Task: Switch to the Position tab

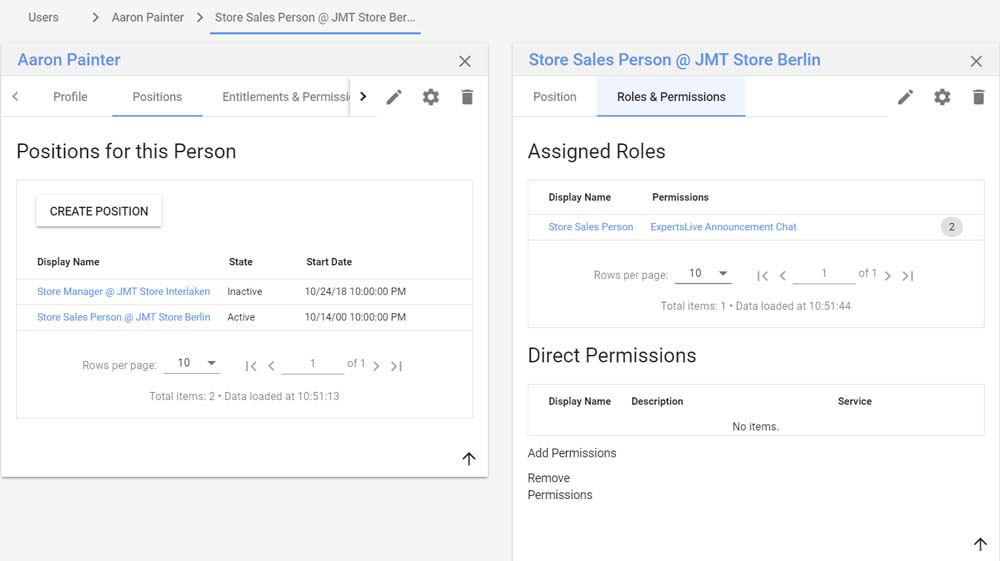Action: pos(555,97)
